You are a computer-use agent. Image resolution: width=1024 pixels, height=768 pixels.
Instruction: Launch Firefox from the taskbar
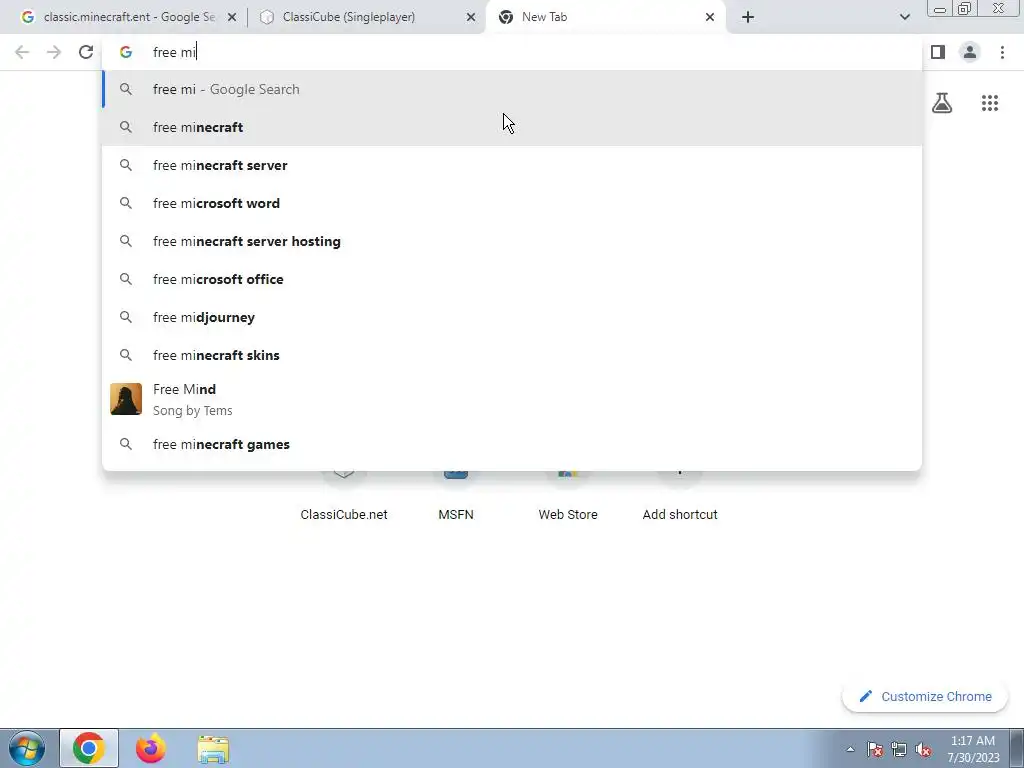point(151,748)
